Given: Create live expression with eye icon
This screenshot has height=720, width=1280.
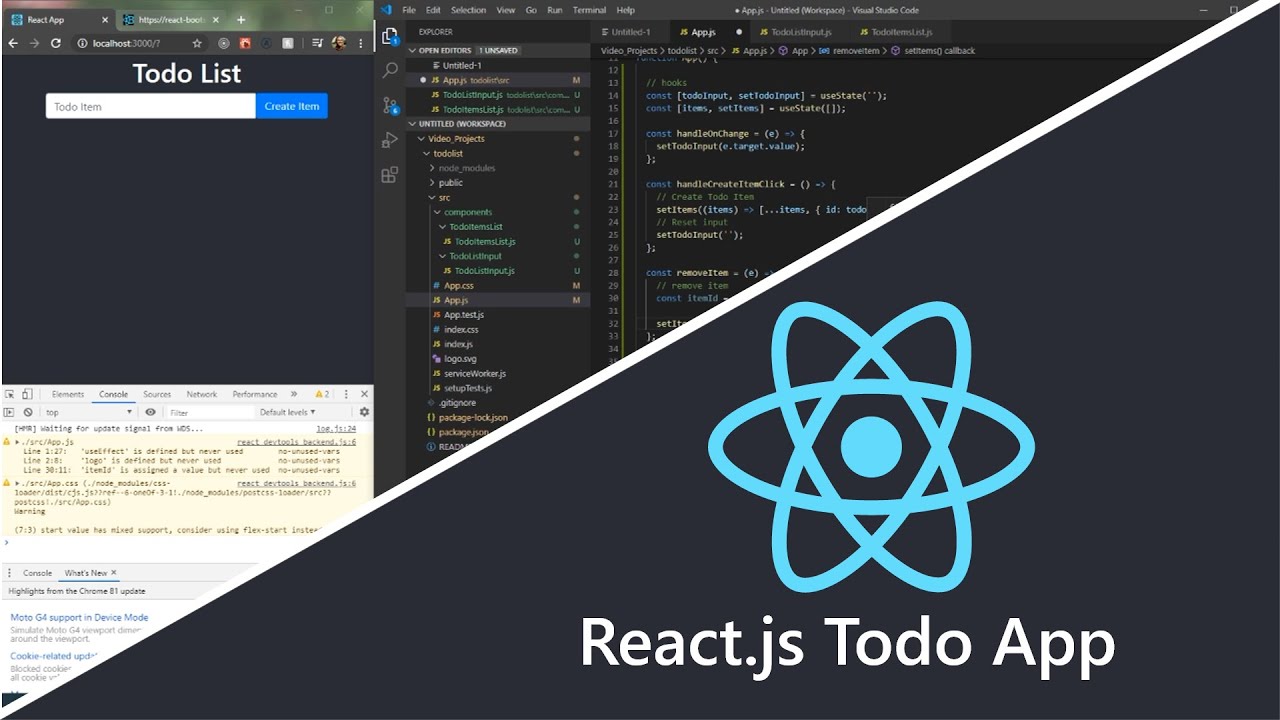Looking at the screenshot, I should 150,412.
